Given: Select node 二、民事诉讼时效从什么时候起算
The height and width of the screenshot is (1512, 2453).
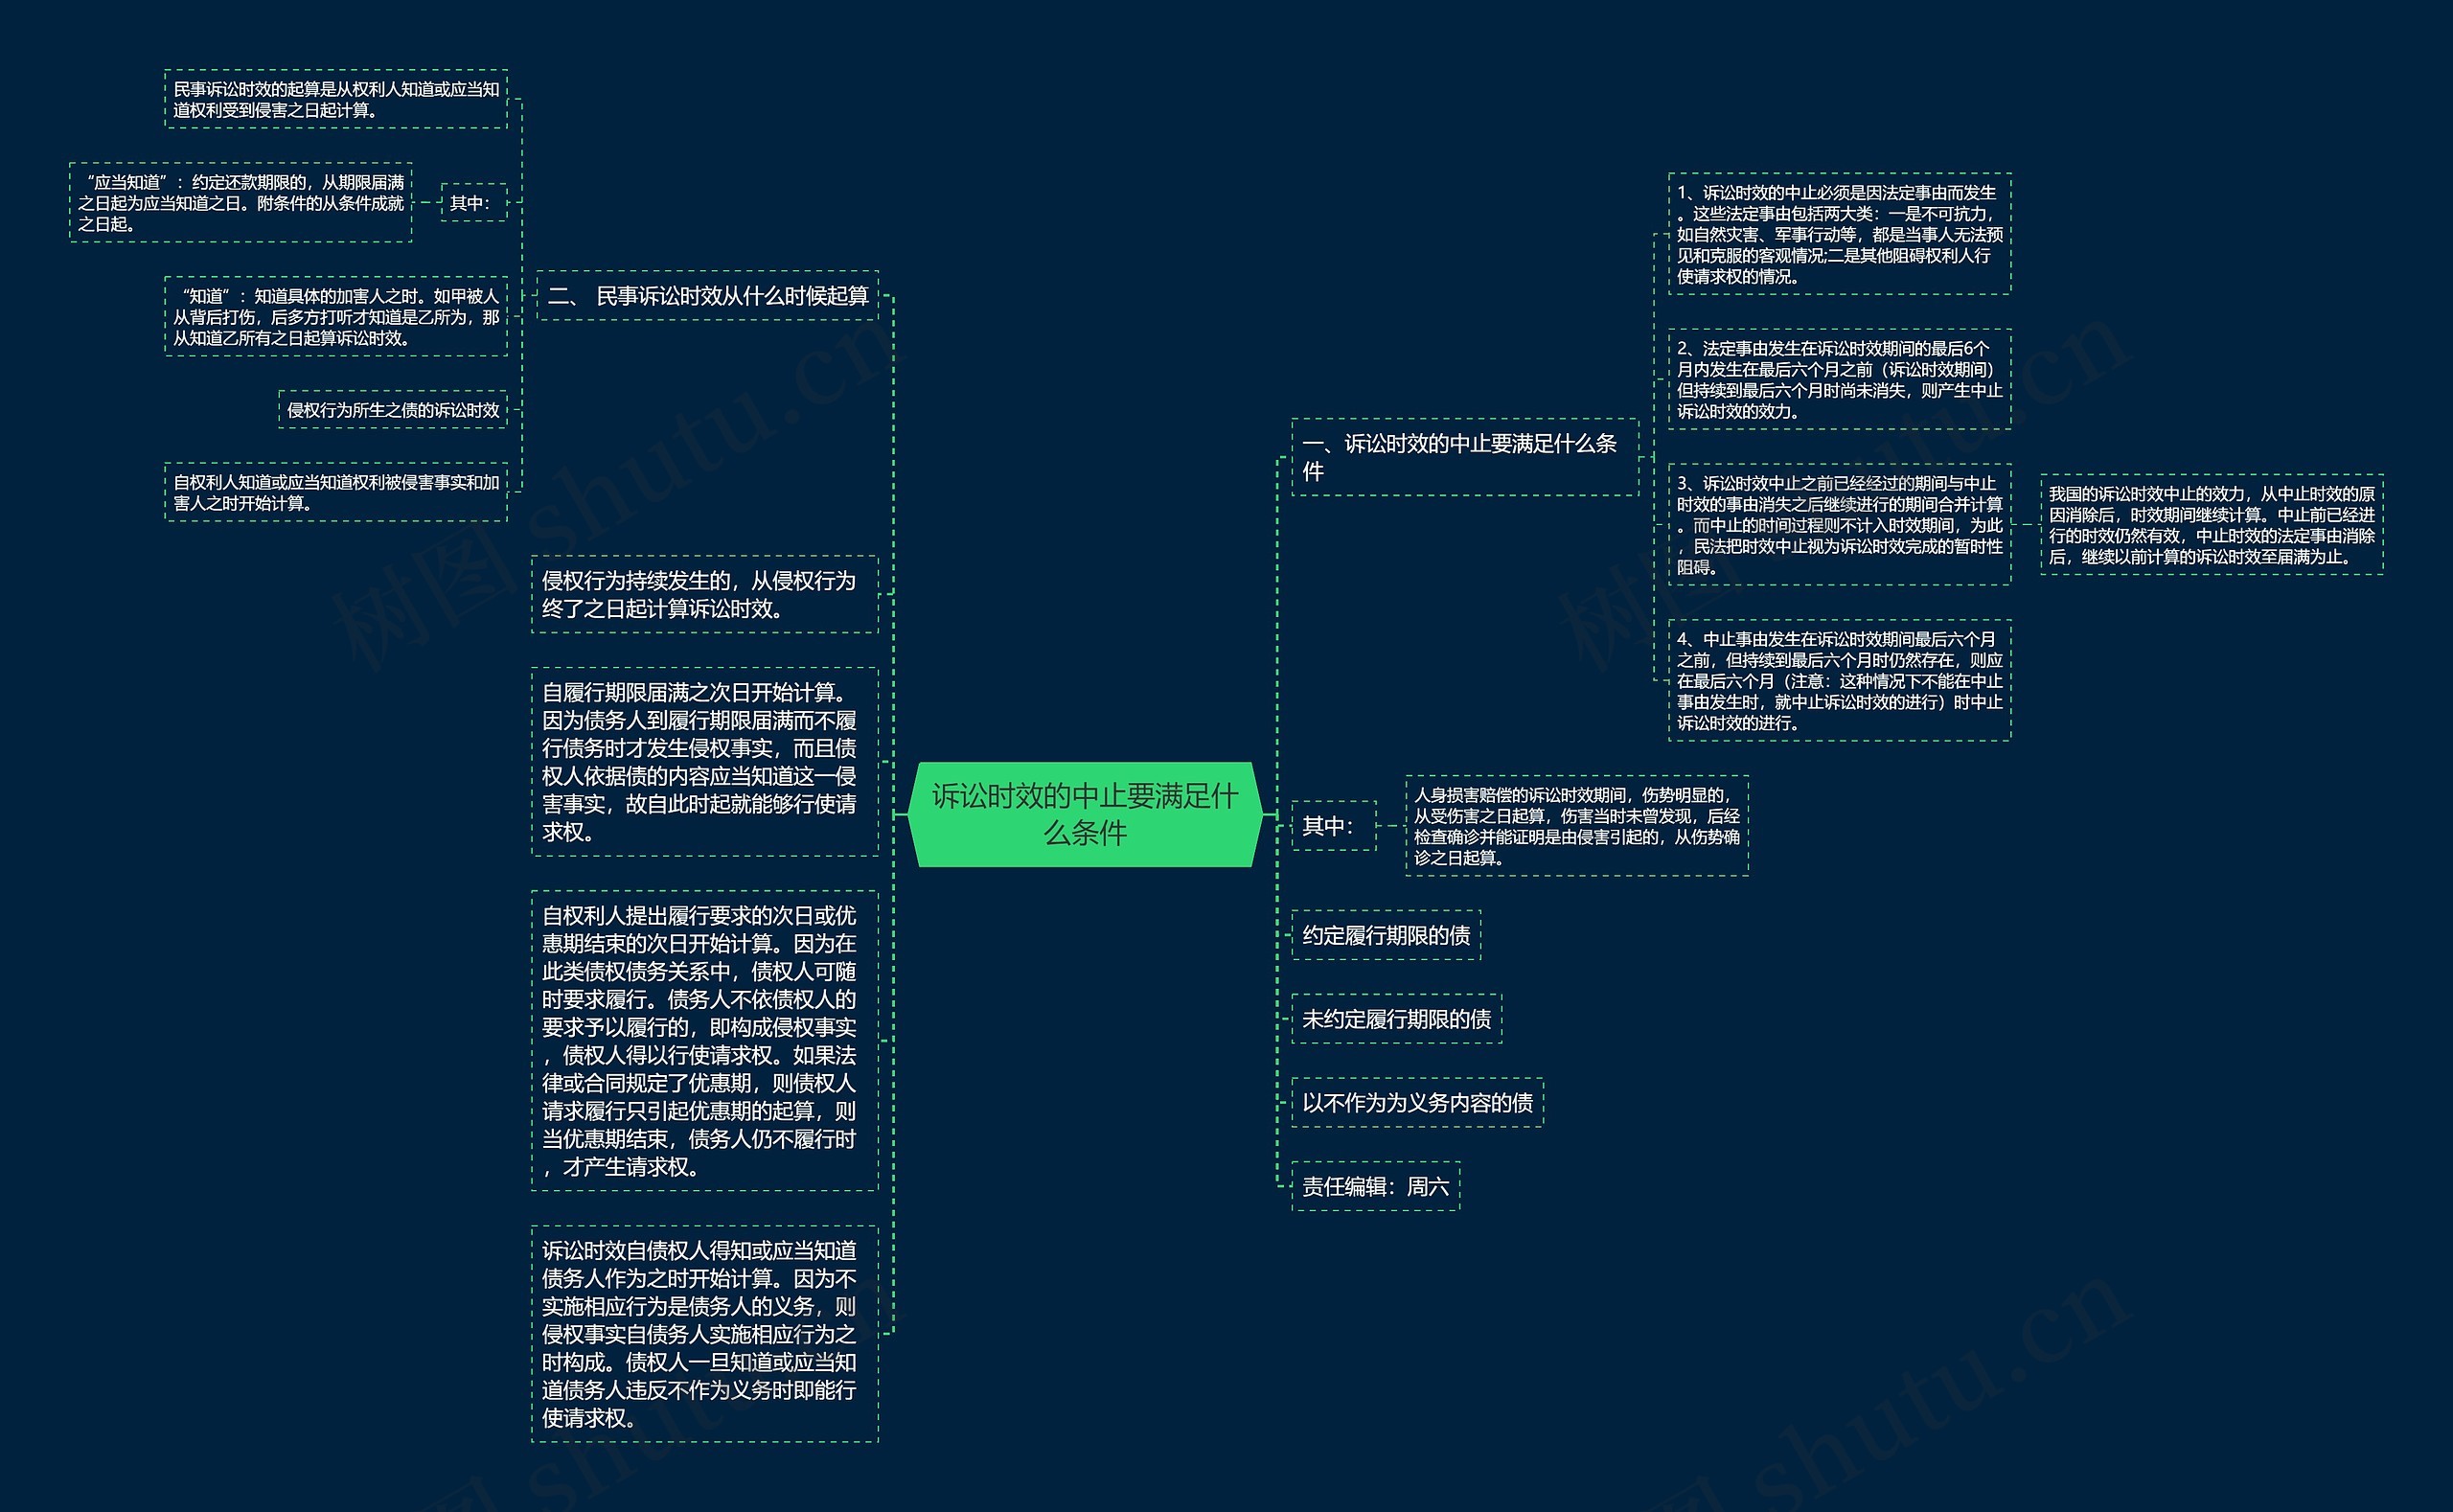Looking at the screenshot, I should (x=707, y=296).
